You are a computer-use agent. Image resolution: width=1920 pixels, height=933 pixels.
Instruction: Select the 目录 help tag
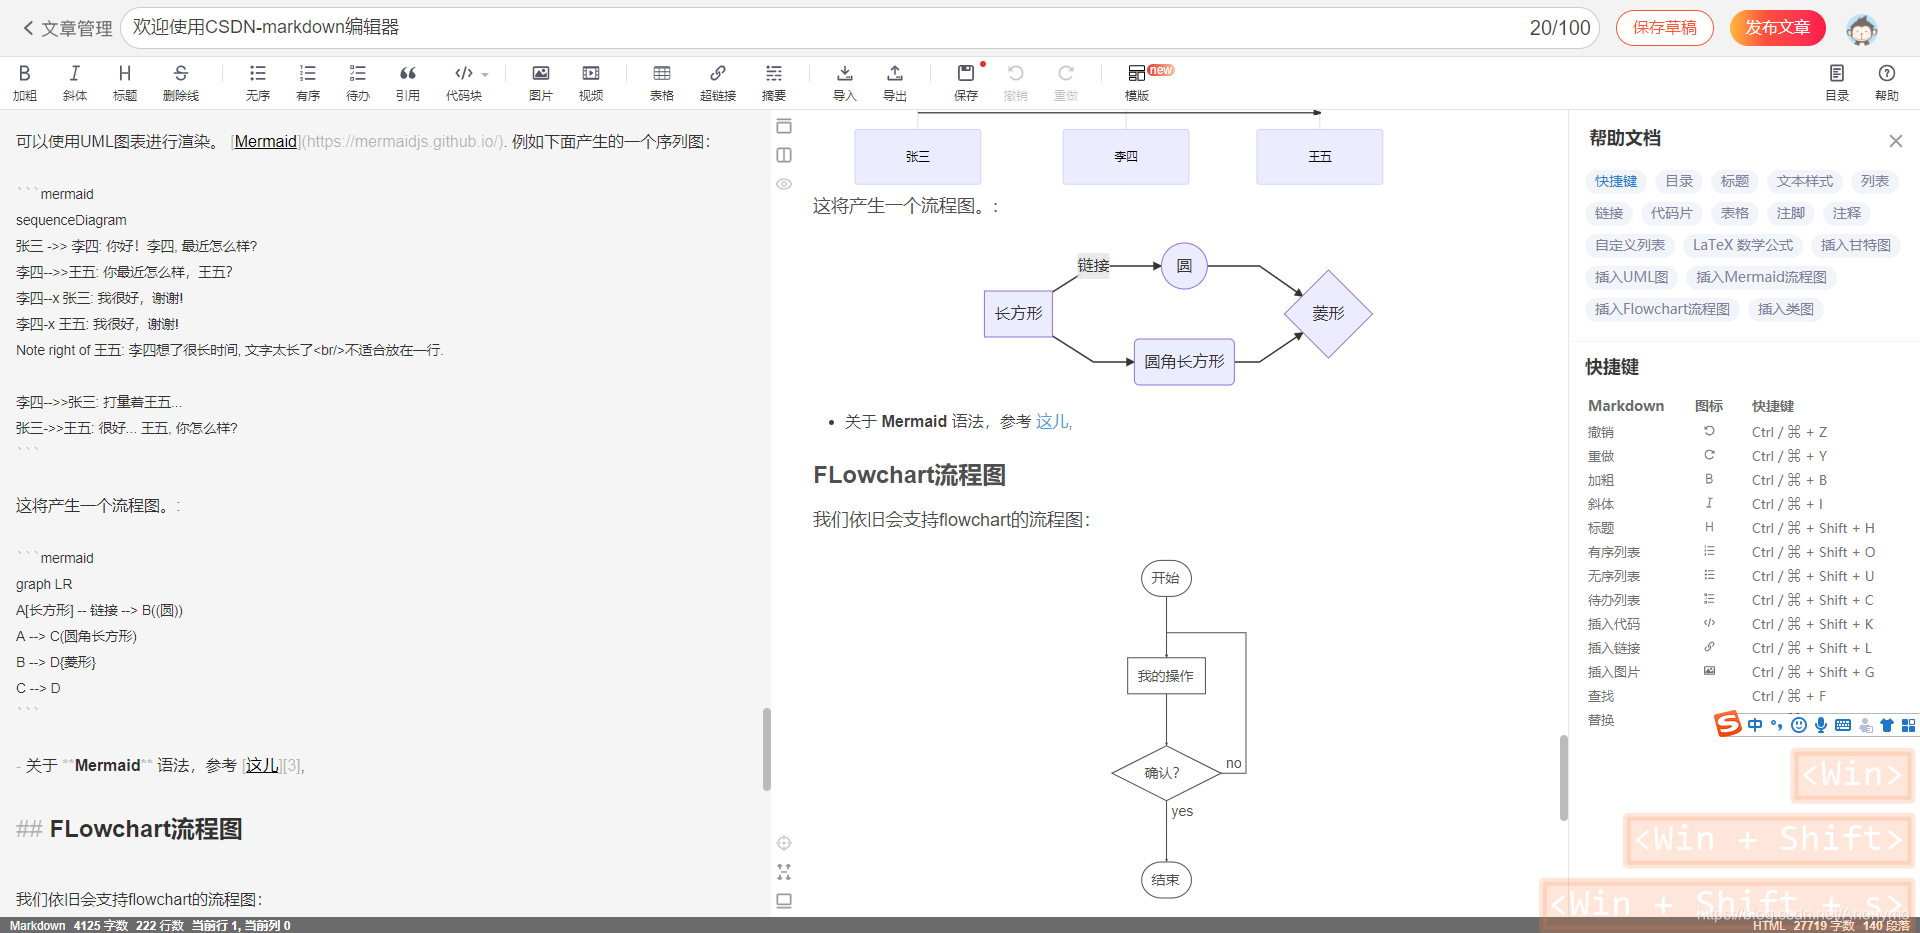point(1680,181)
